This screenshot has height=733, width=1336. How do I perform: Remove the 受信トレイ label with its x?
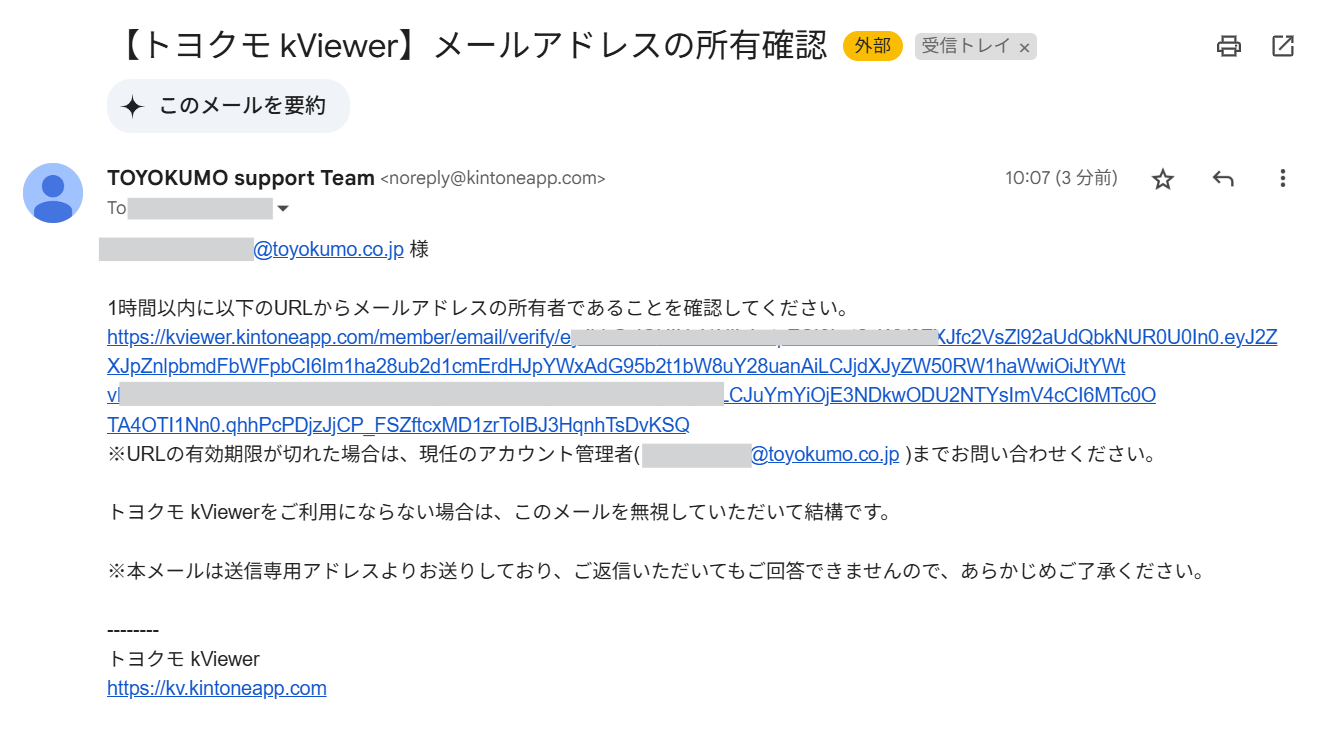(1024, 47)
